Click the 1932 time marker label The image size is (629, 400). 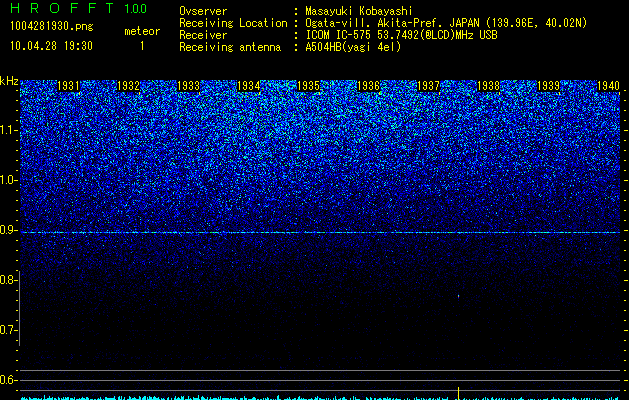[x=128, y=86]
